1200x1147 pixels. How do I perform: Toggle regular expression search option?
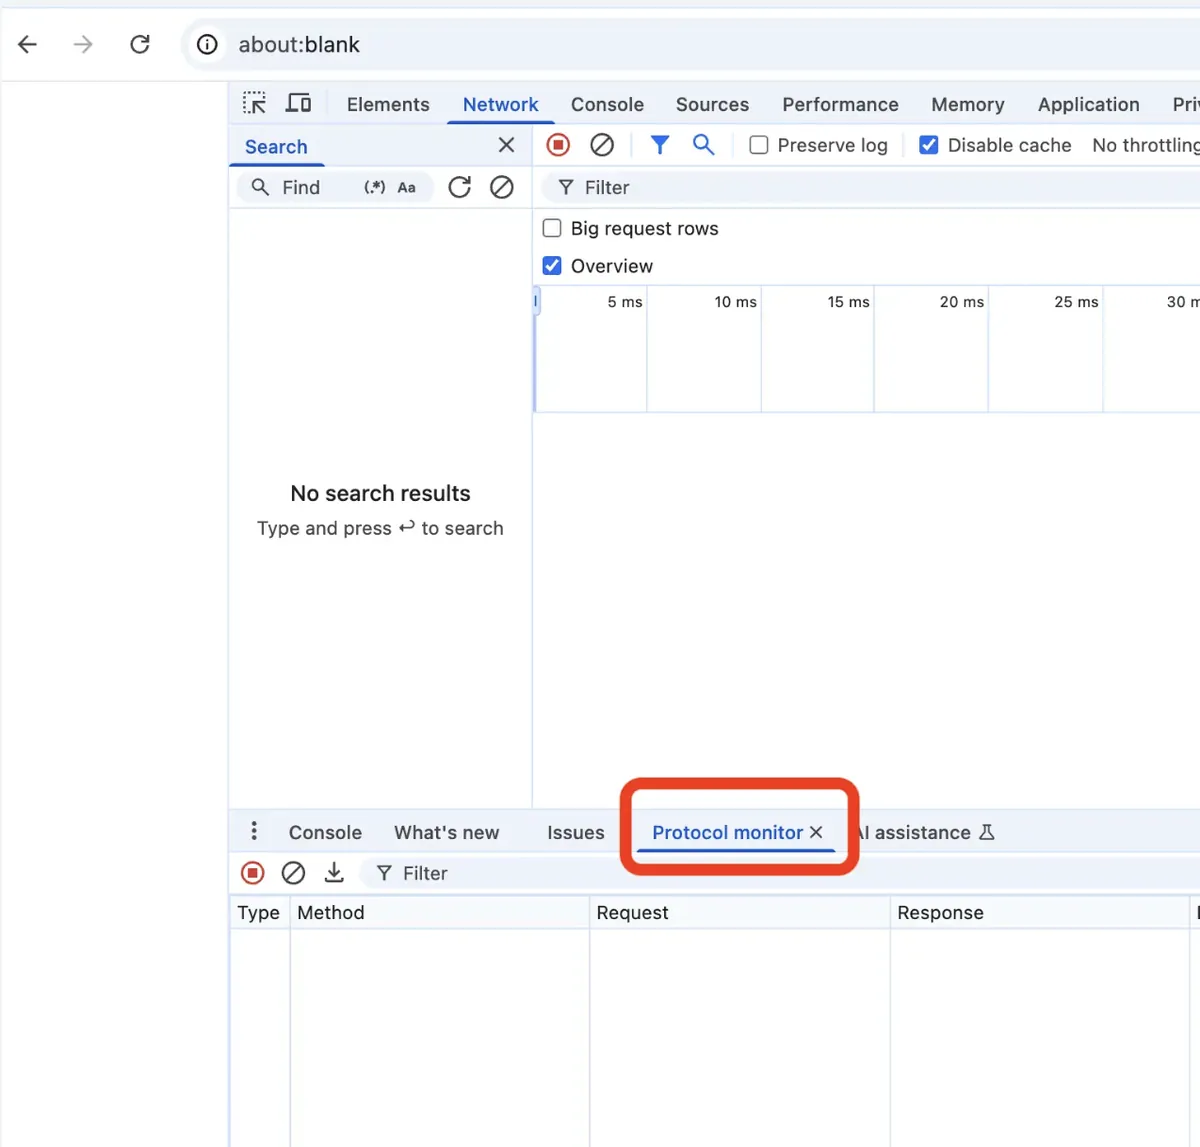(x=375, y=187)
